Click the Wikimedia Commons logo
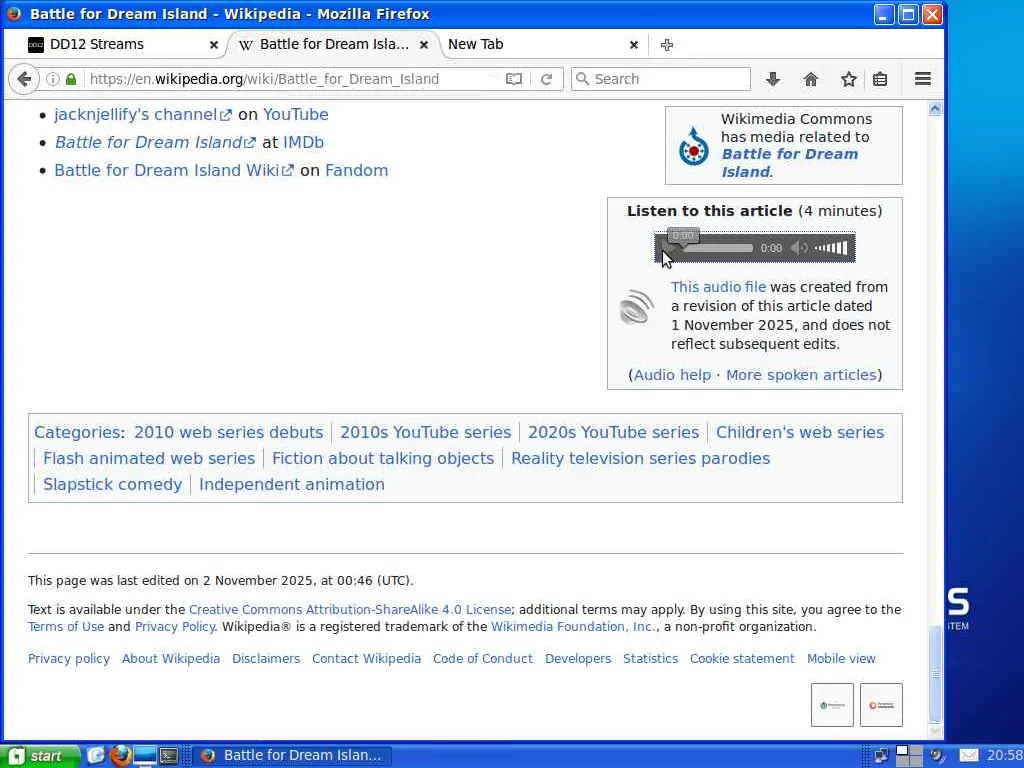This screenshot has width=1024, height=768. [693, 146]
